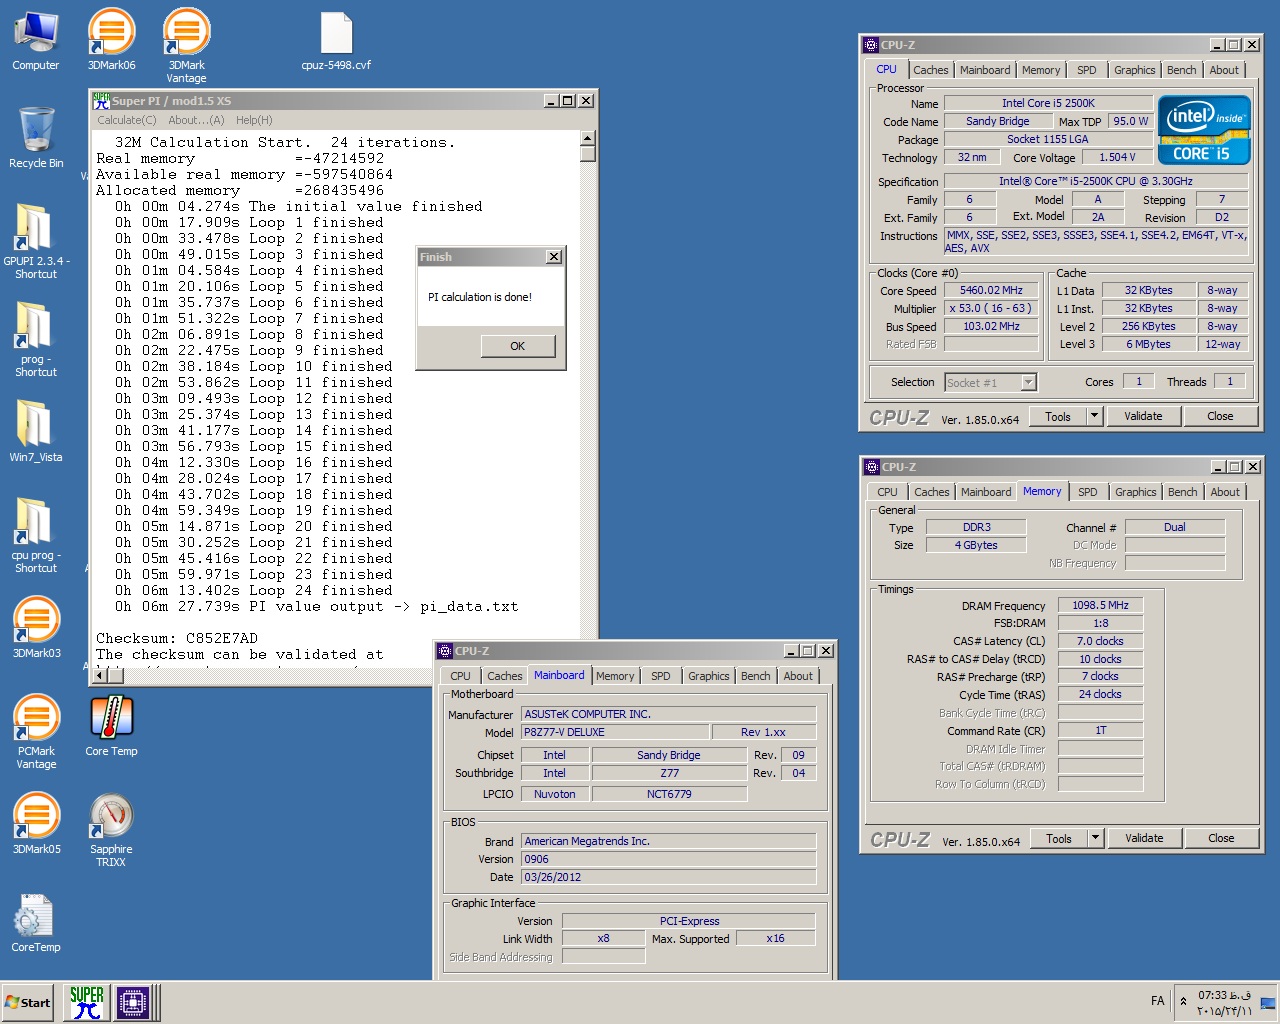The height and width of the screenshot is (1024, 1280).
Task: Expand Tools dropdown arrow in top CPU-Z window
Action: click(x=1094, y=417)
